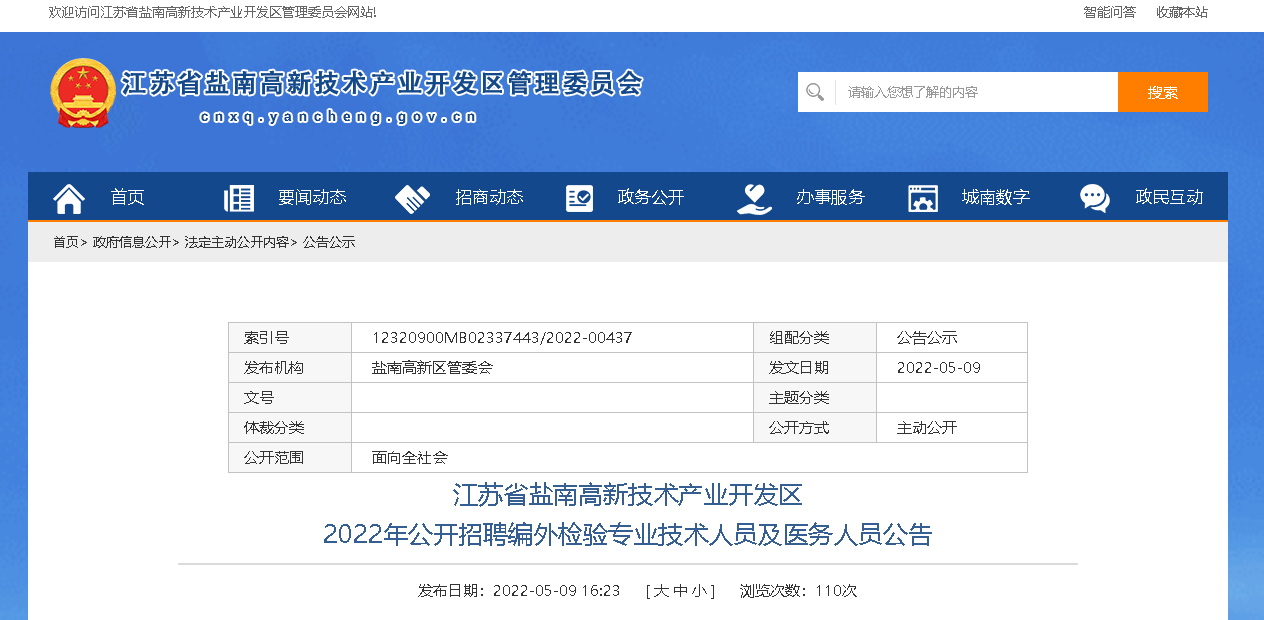Click the 组配分类 label cell
Viewport: 1264px width, 620px height.
tap(815, 338)
